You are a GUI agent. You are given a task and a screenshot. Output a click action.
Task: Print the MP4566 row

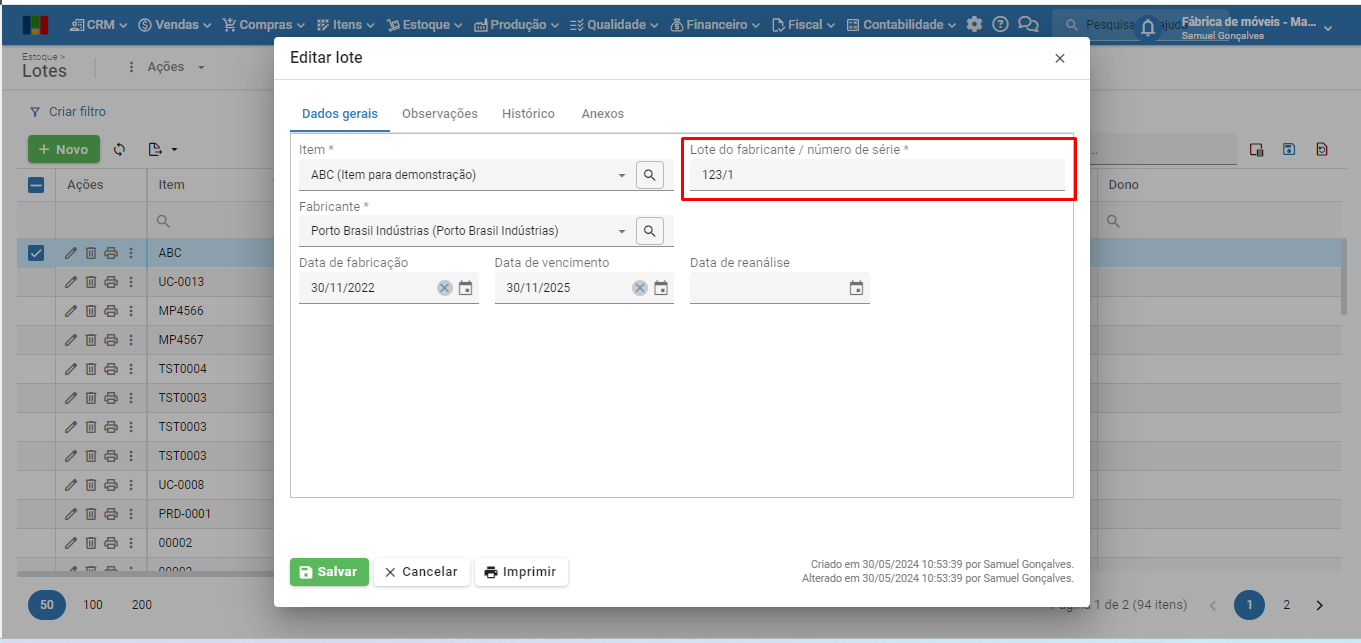[x=111, y=311]
